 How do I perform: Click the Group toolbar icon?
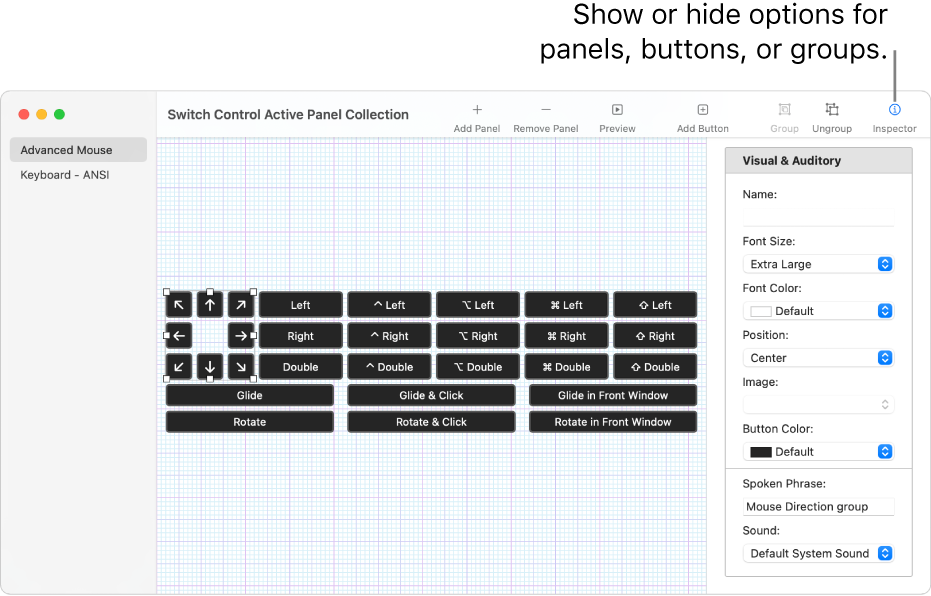tap(784, 110)
